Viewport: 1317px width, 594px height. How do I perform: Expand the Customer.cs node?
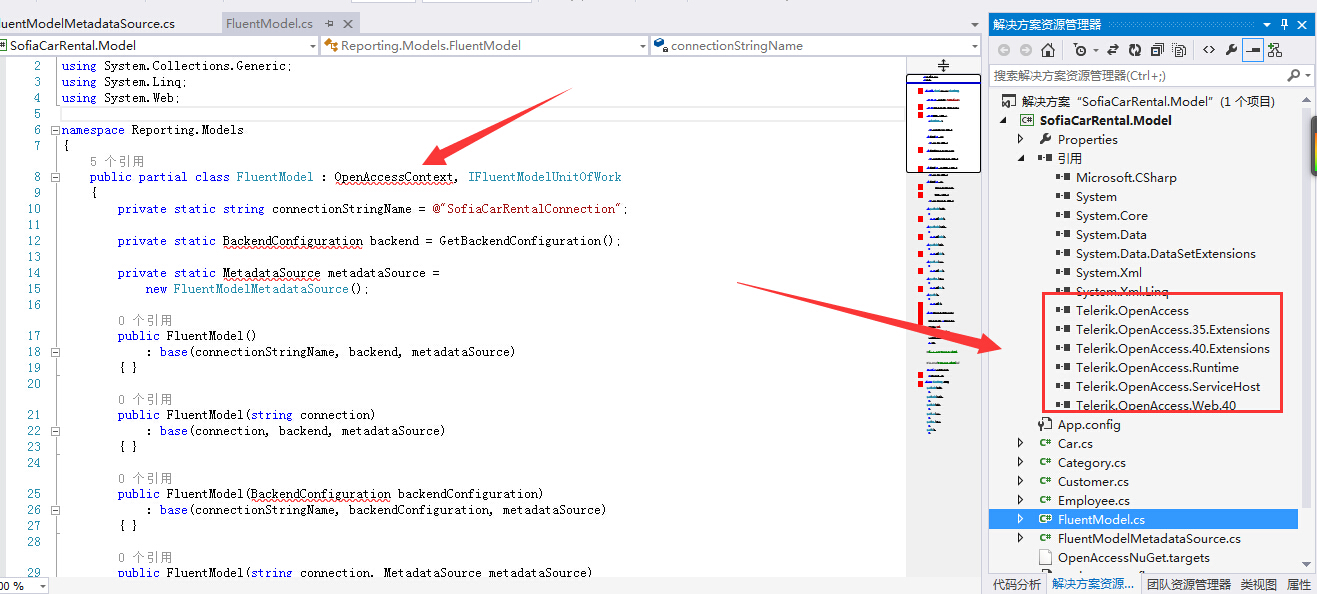point(1021,481)
